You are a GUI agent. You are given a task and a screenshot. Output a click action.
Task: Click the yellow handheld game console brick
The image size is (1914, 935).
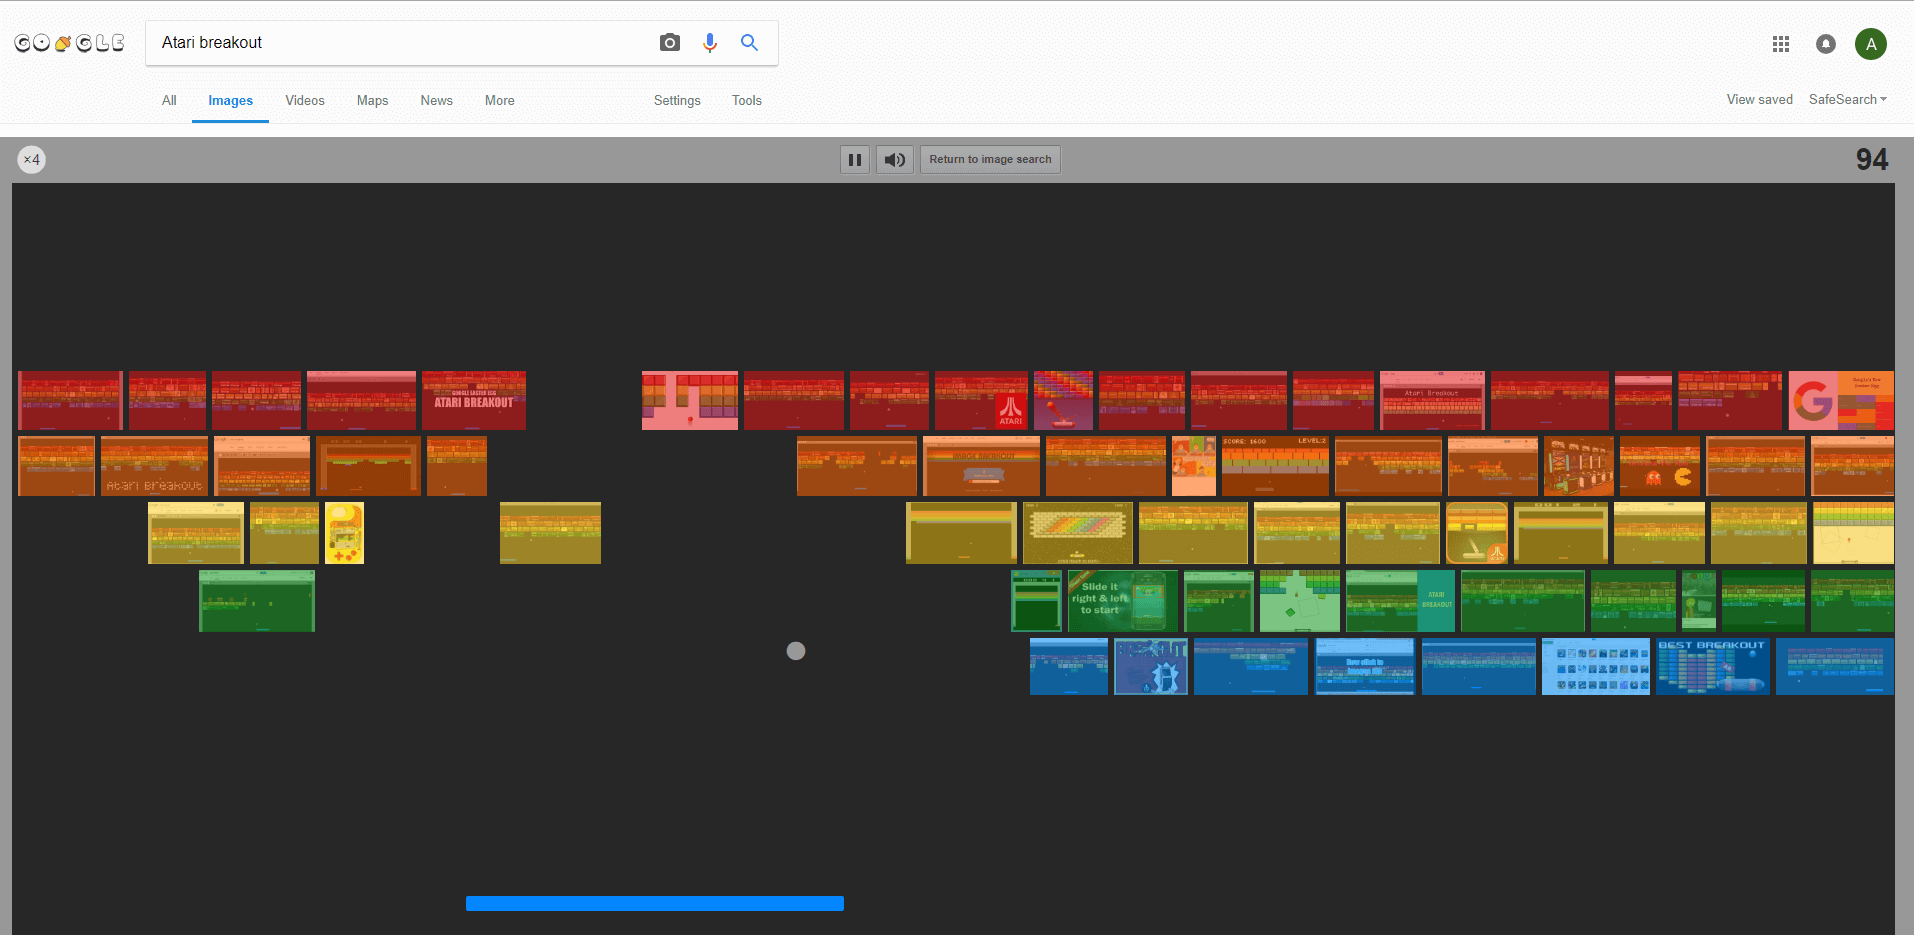[344, 533]
